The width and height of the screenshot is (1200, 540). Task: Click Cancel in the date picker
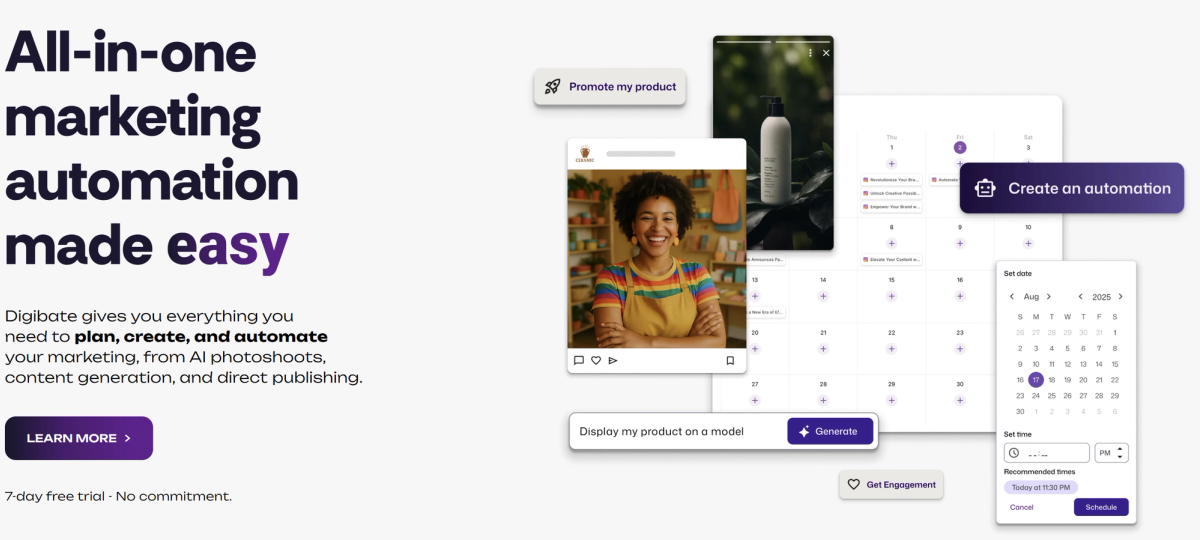tap(1022, 507)
